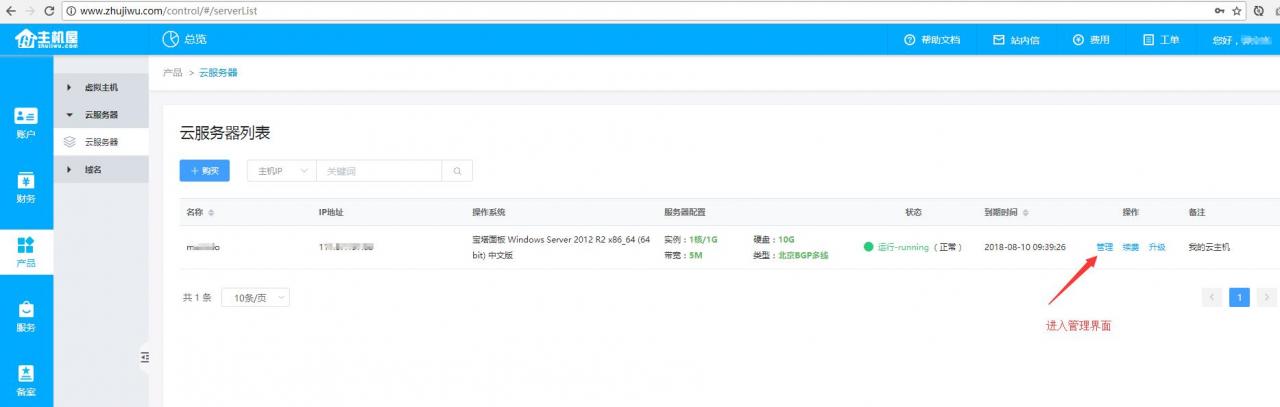Select 服务 in the left sidebar
This screenshot has height=407, width=1280.
point(26,317)
